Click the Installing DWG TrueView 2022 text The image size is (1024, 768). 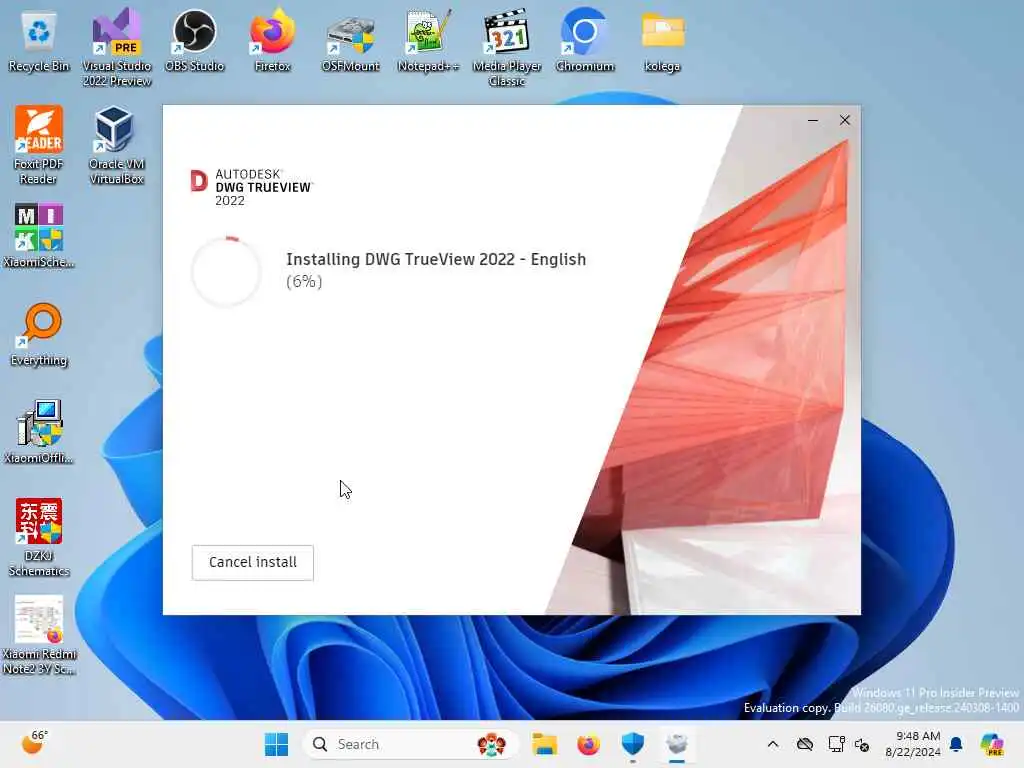click(436, 259)
